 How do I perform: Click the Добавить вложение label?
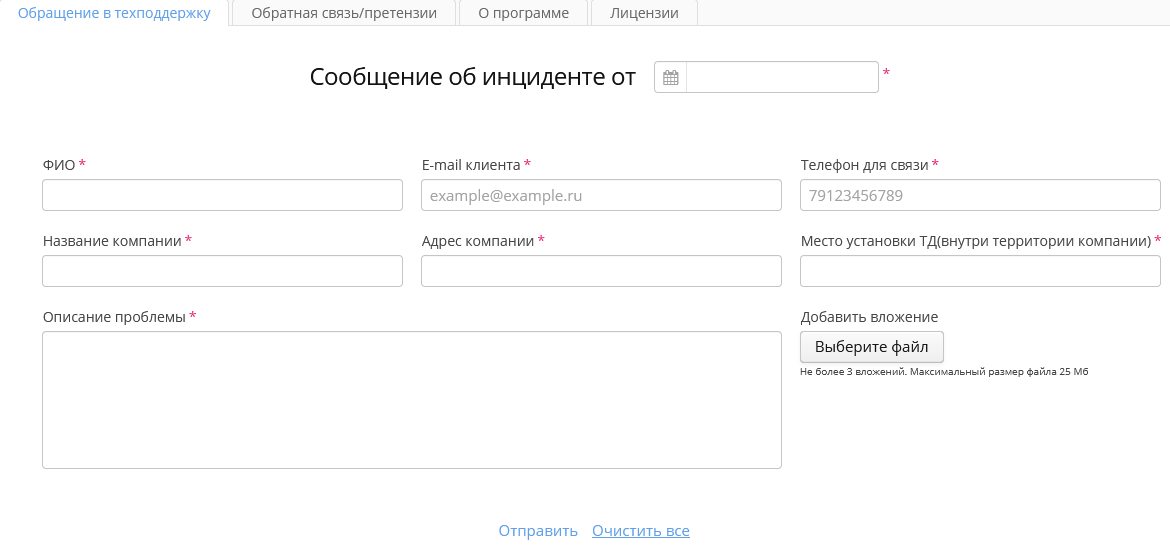(869, 317)
